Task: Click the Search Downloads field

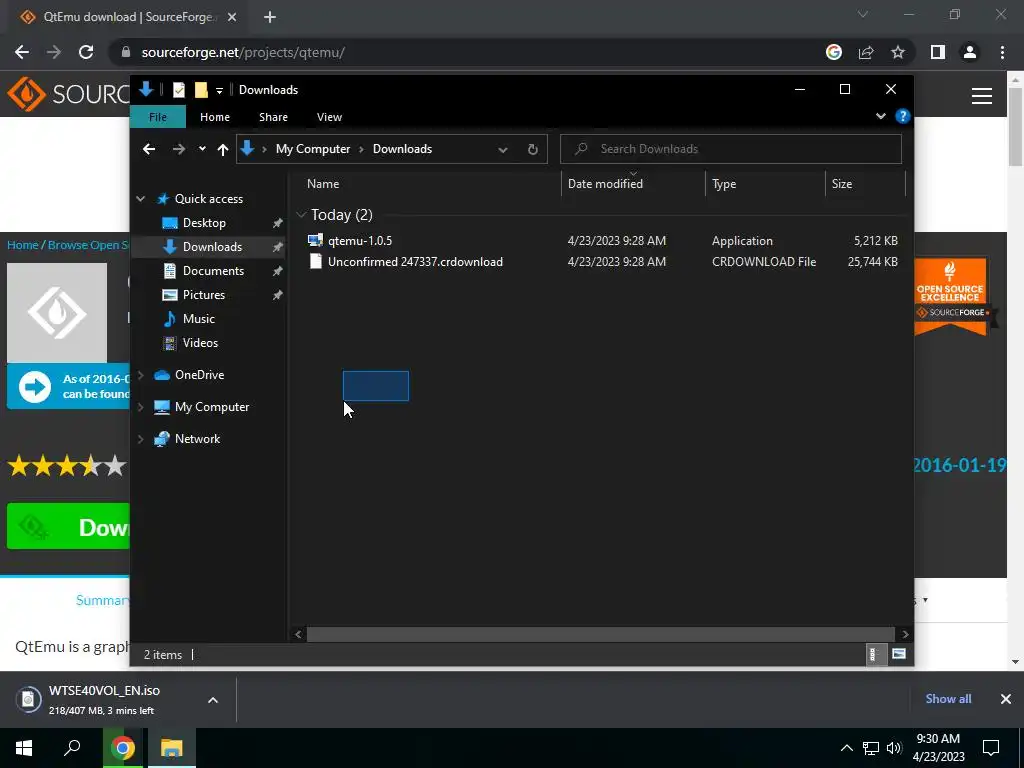Action: click(731, 149)
